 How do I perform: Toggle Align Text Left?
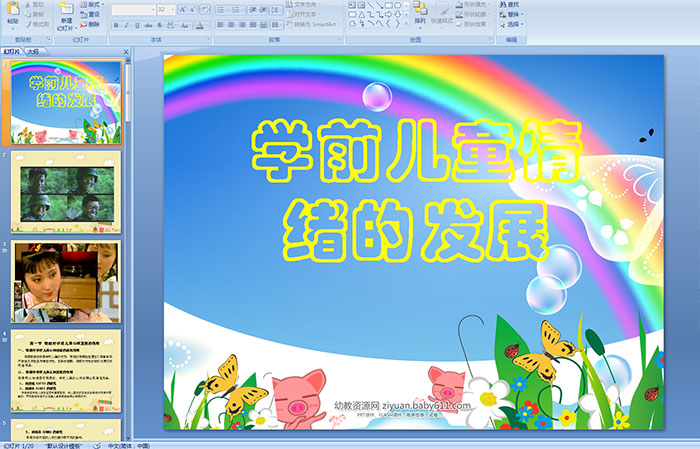coord(221,25)
